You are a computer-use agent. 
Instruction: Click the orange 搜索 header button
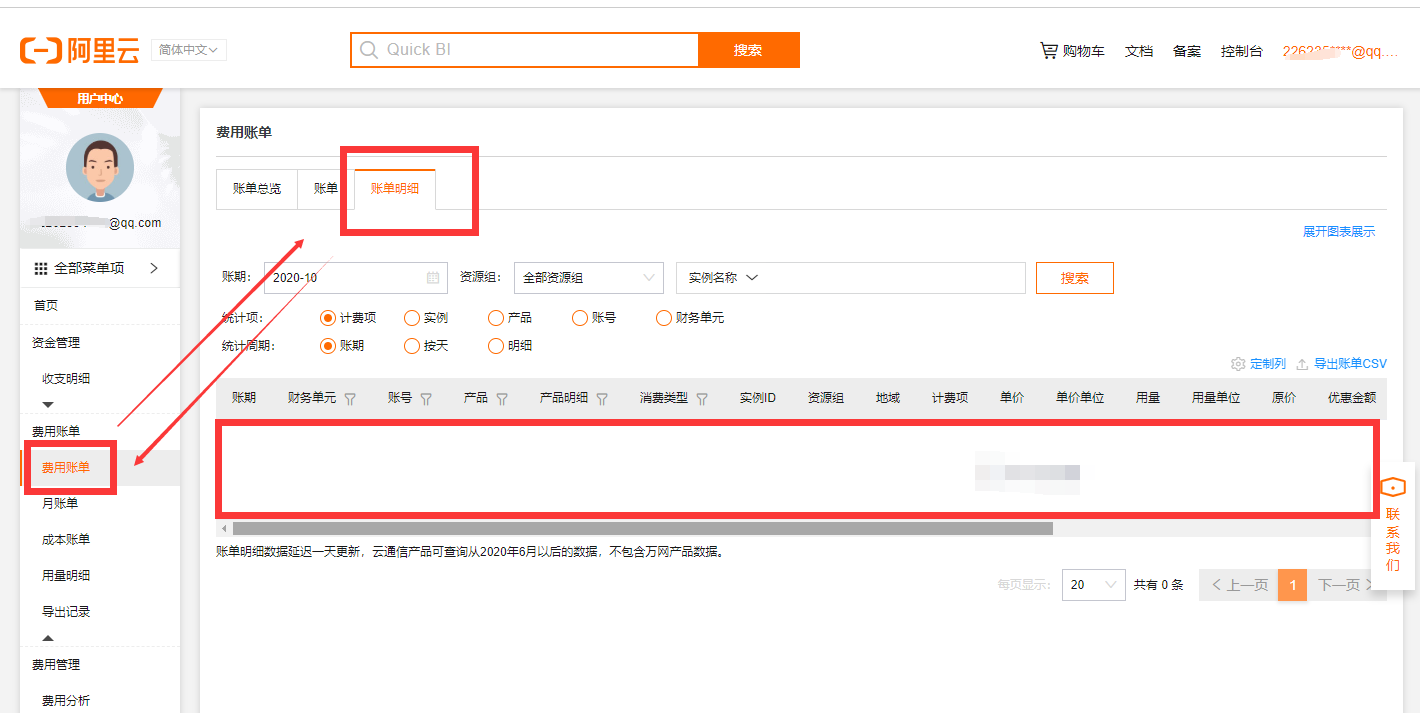click(749, 50)
